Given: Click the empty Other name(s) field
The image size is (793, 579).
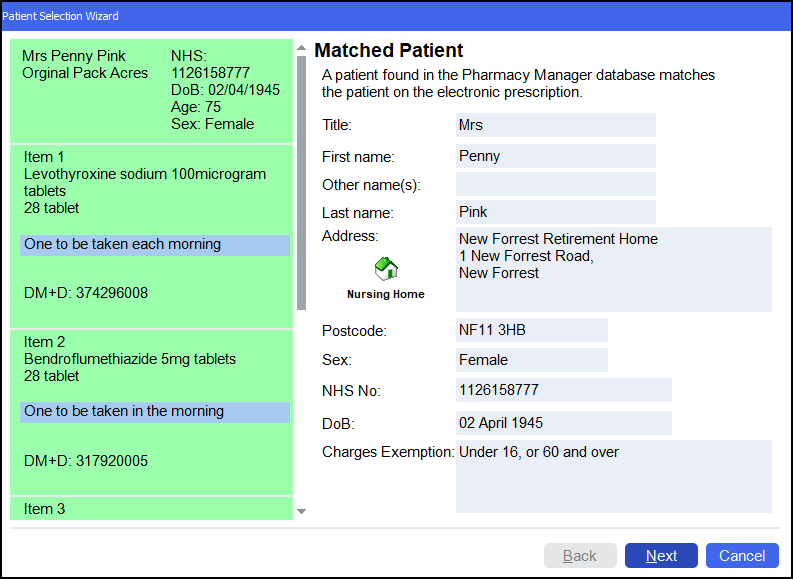Looking at the screenshot, I should coord(555,184).
